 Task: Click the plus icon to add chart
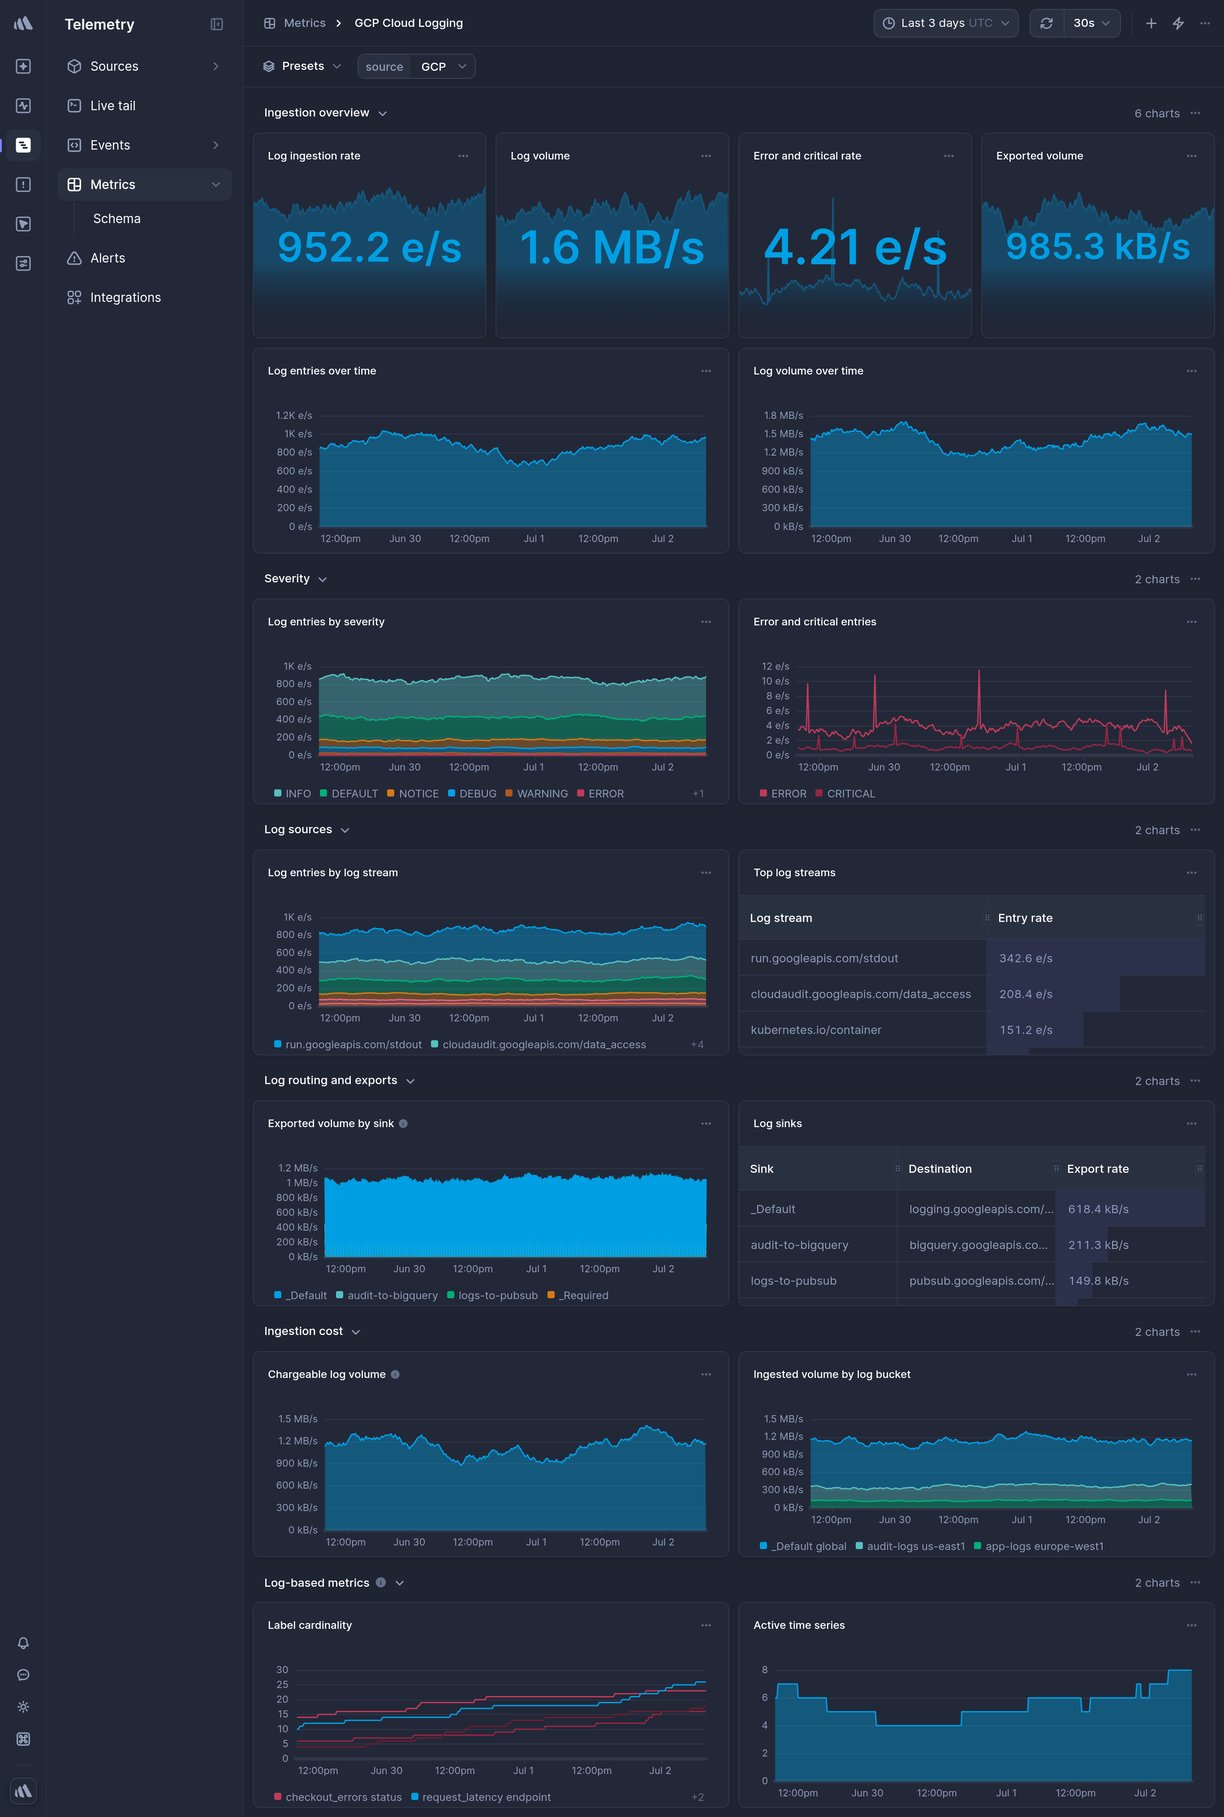1151,23
